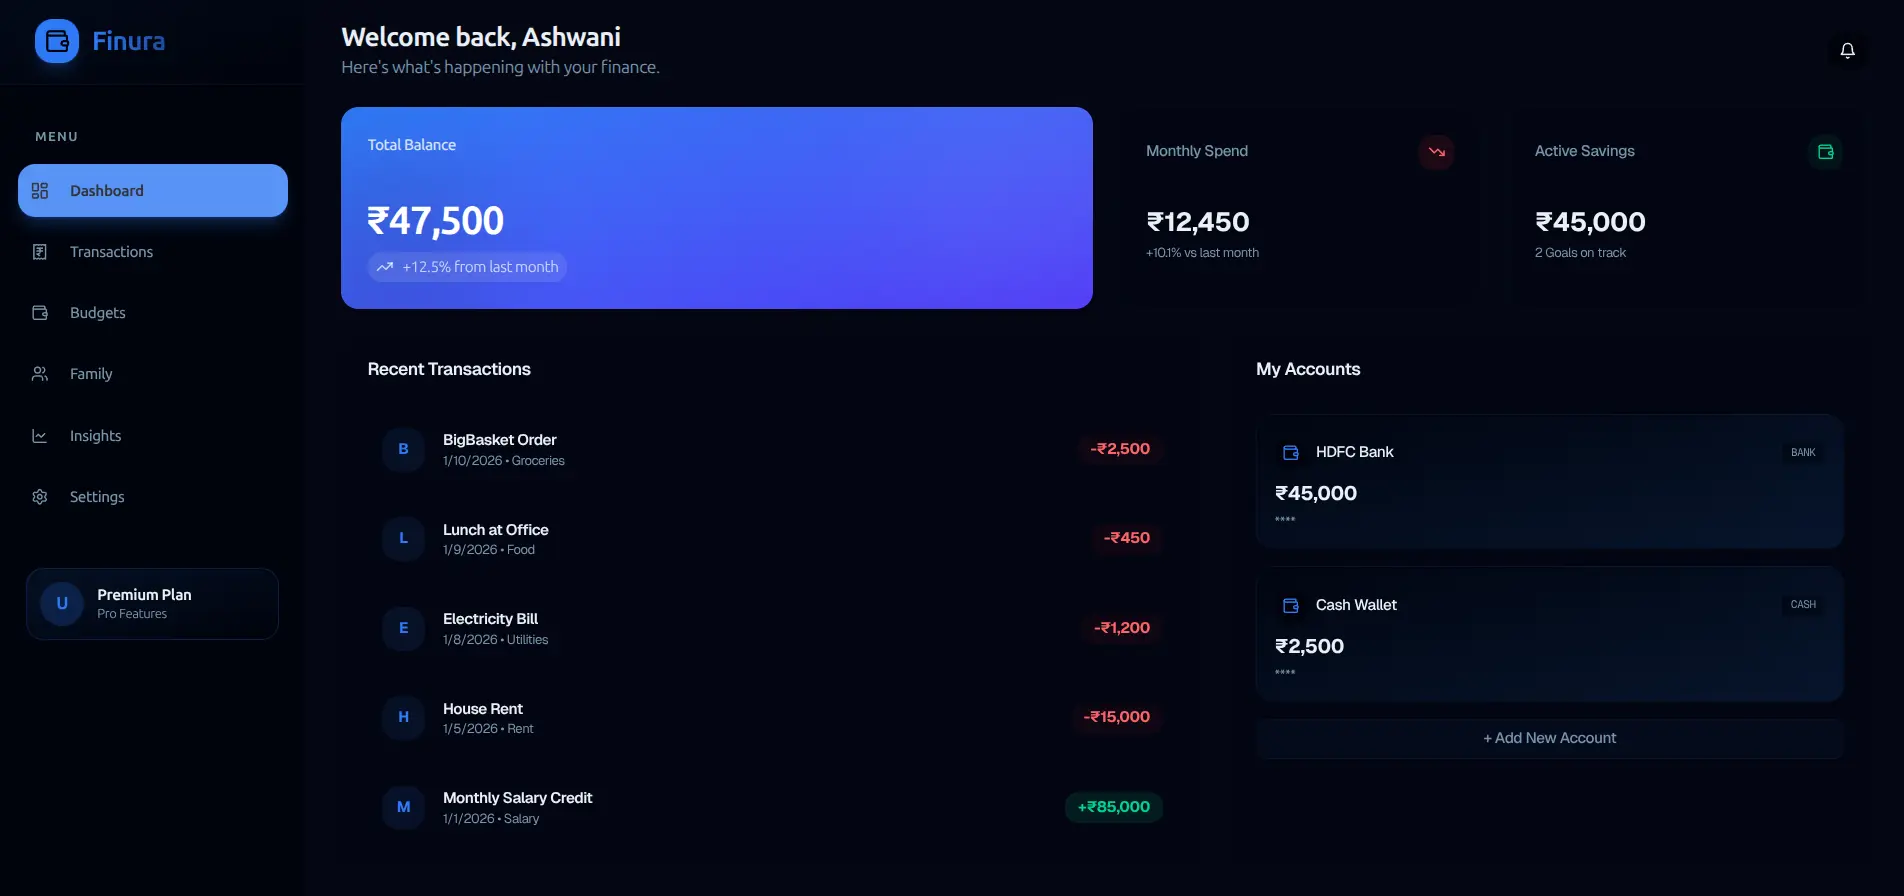Go to the Budgets page
Image resolution: width=1904 pixels, height=896 pixels.
pos(97,313)
